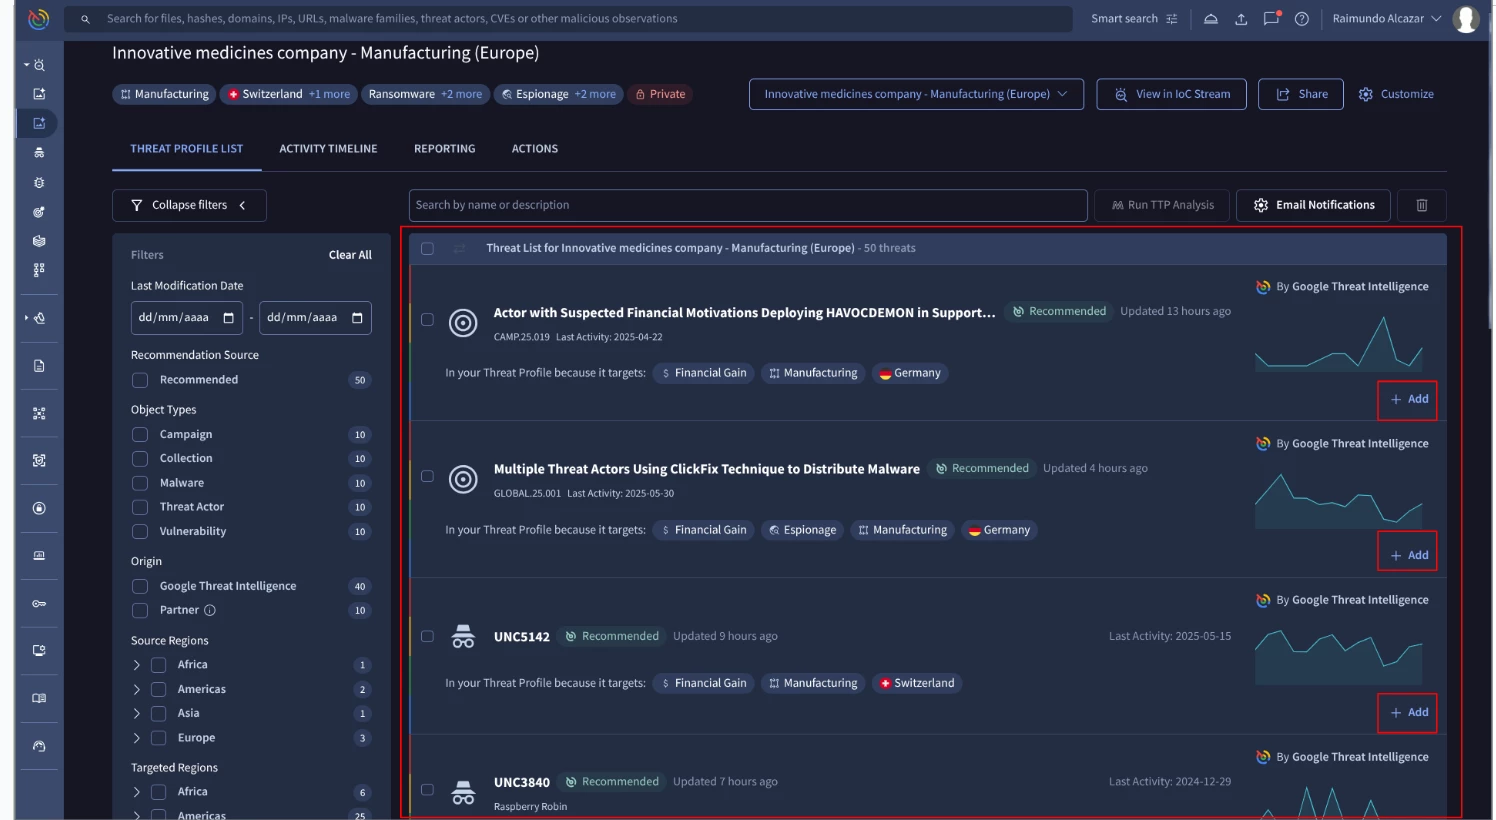Expand Africa under Targeted Regions
1496x820 pixels.
click(x=136, y=792)
